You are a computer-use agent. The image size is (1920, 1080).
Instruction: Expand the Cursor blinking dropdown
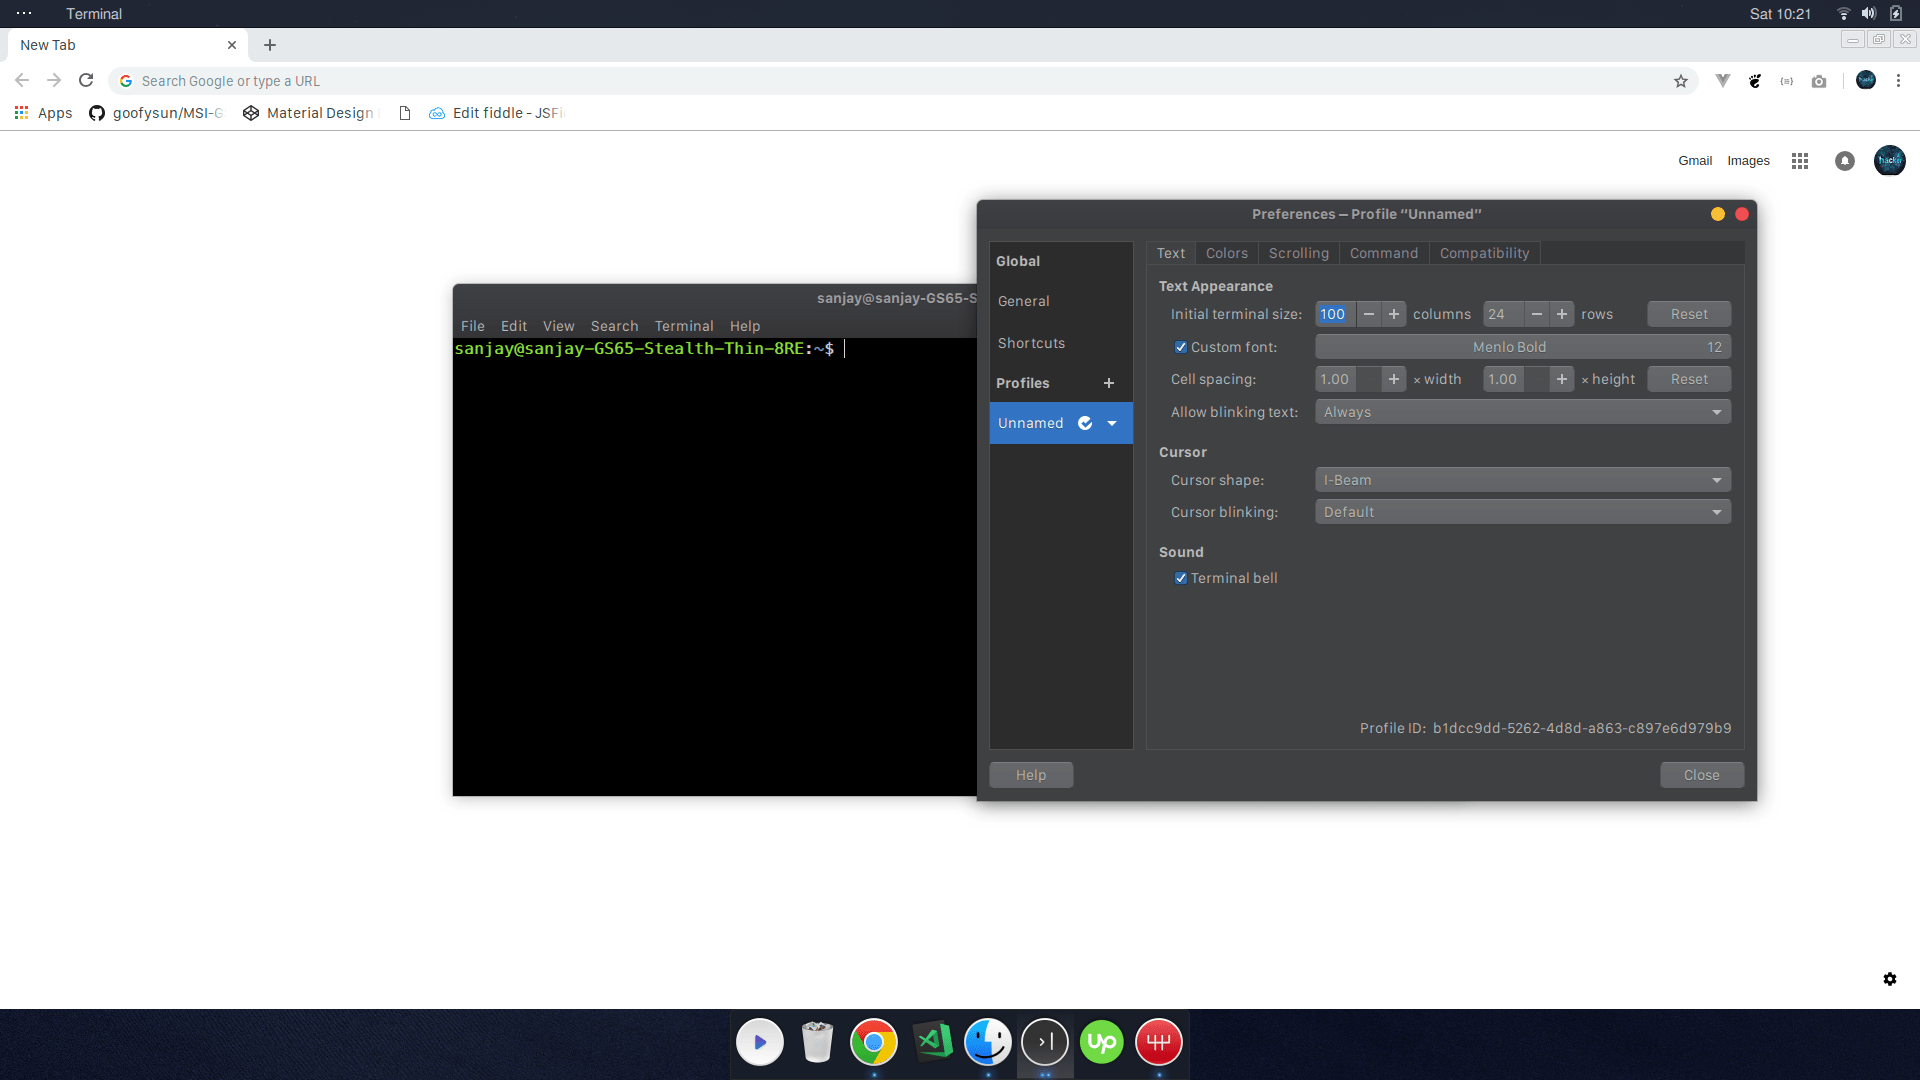click(x=1522, y=512)
